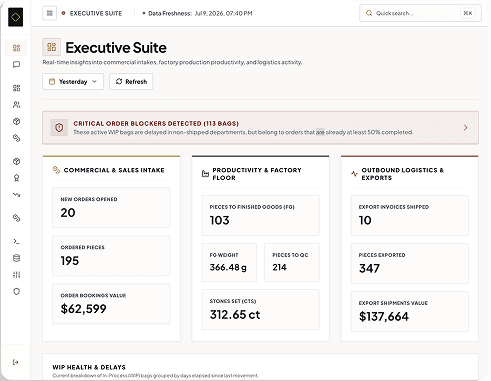The width and height of the screenshot is (491, 381).
Task: Click the Commercial & Sales Intake header icon
Action: [x=56, y=170]
